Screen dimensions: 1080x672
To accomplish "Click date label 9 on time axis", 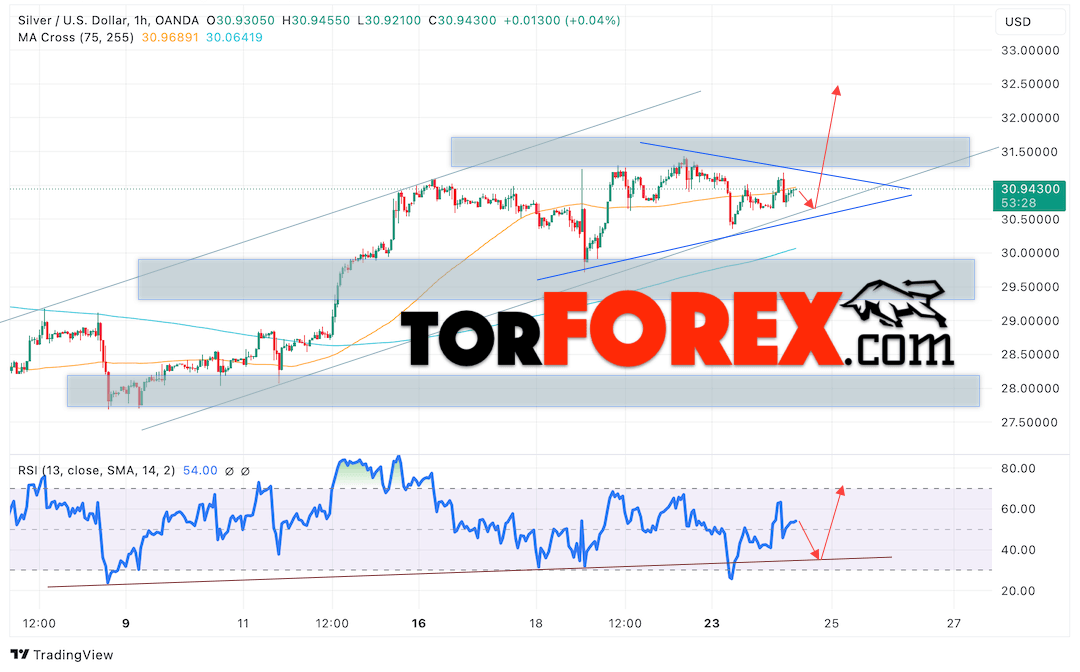I will (x=125, y=623).
